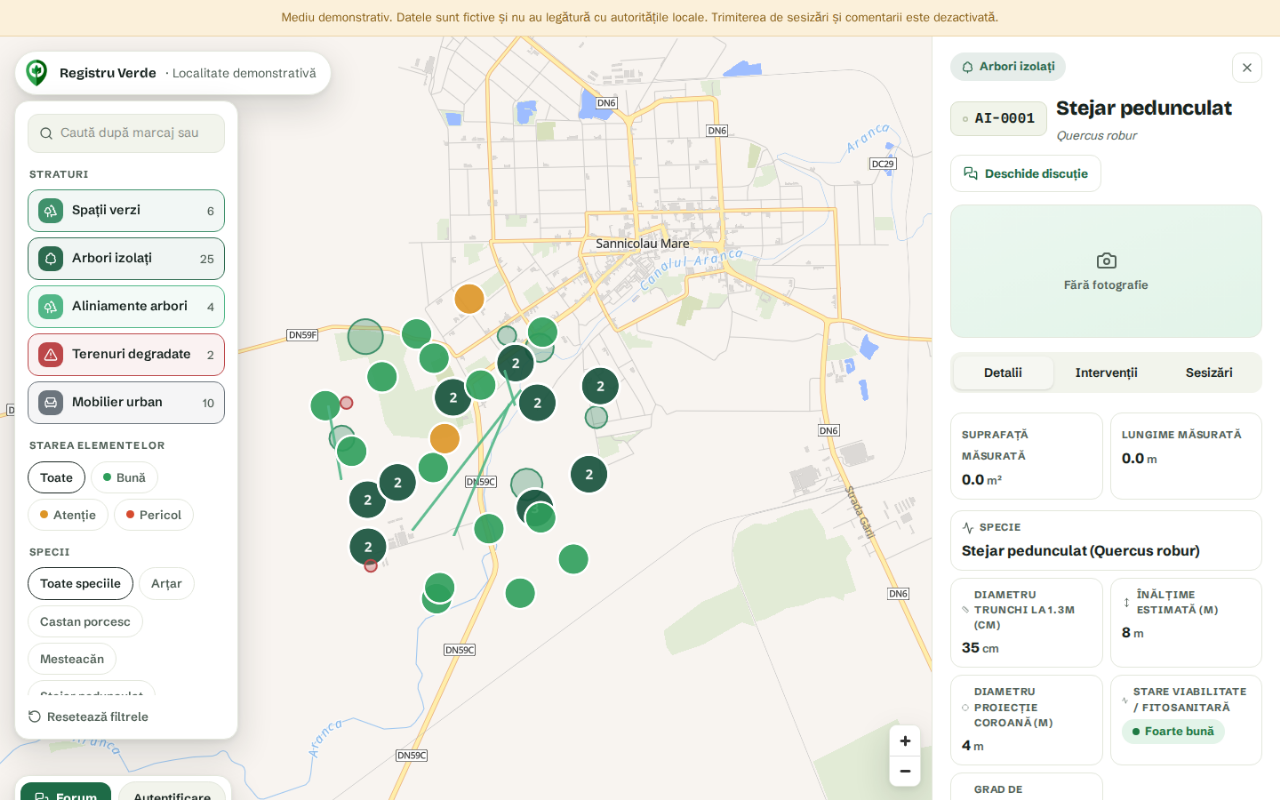The image size is (1280, 800).
Task: Click the Registru Verde leaf logo
Action: point(37,73)
